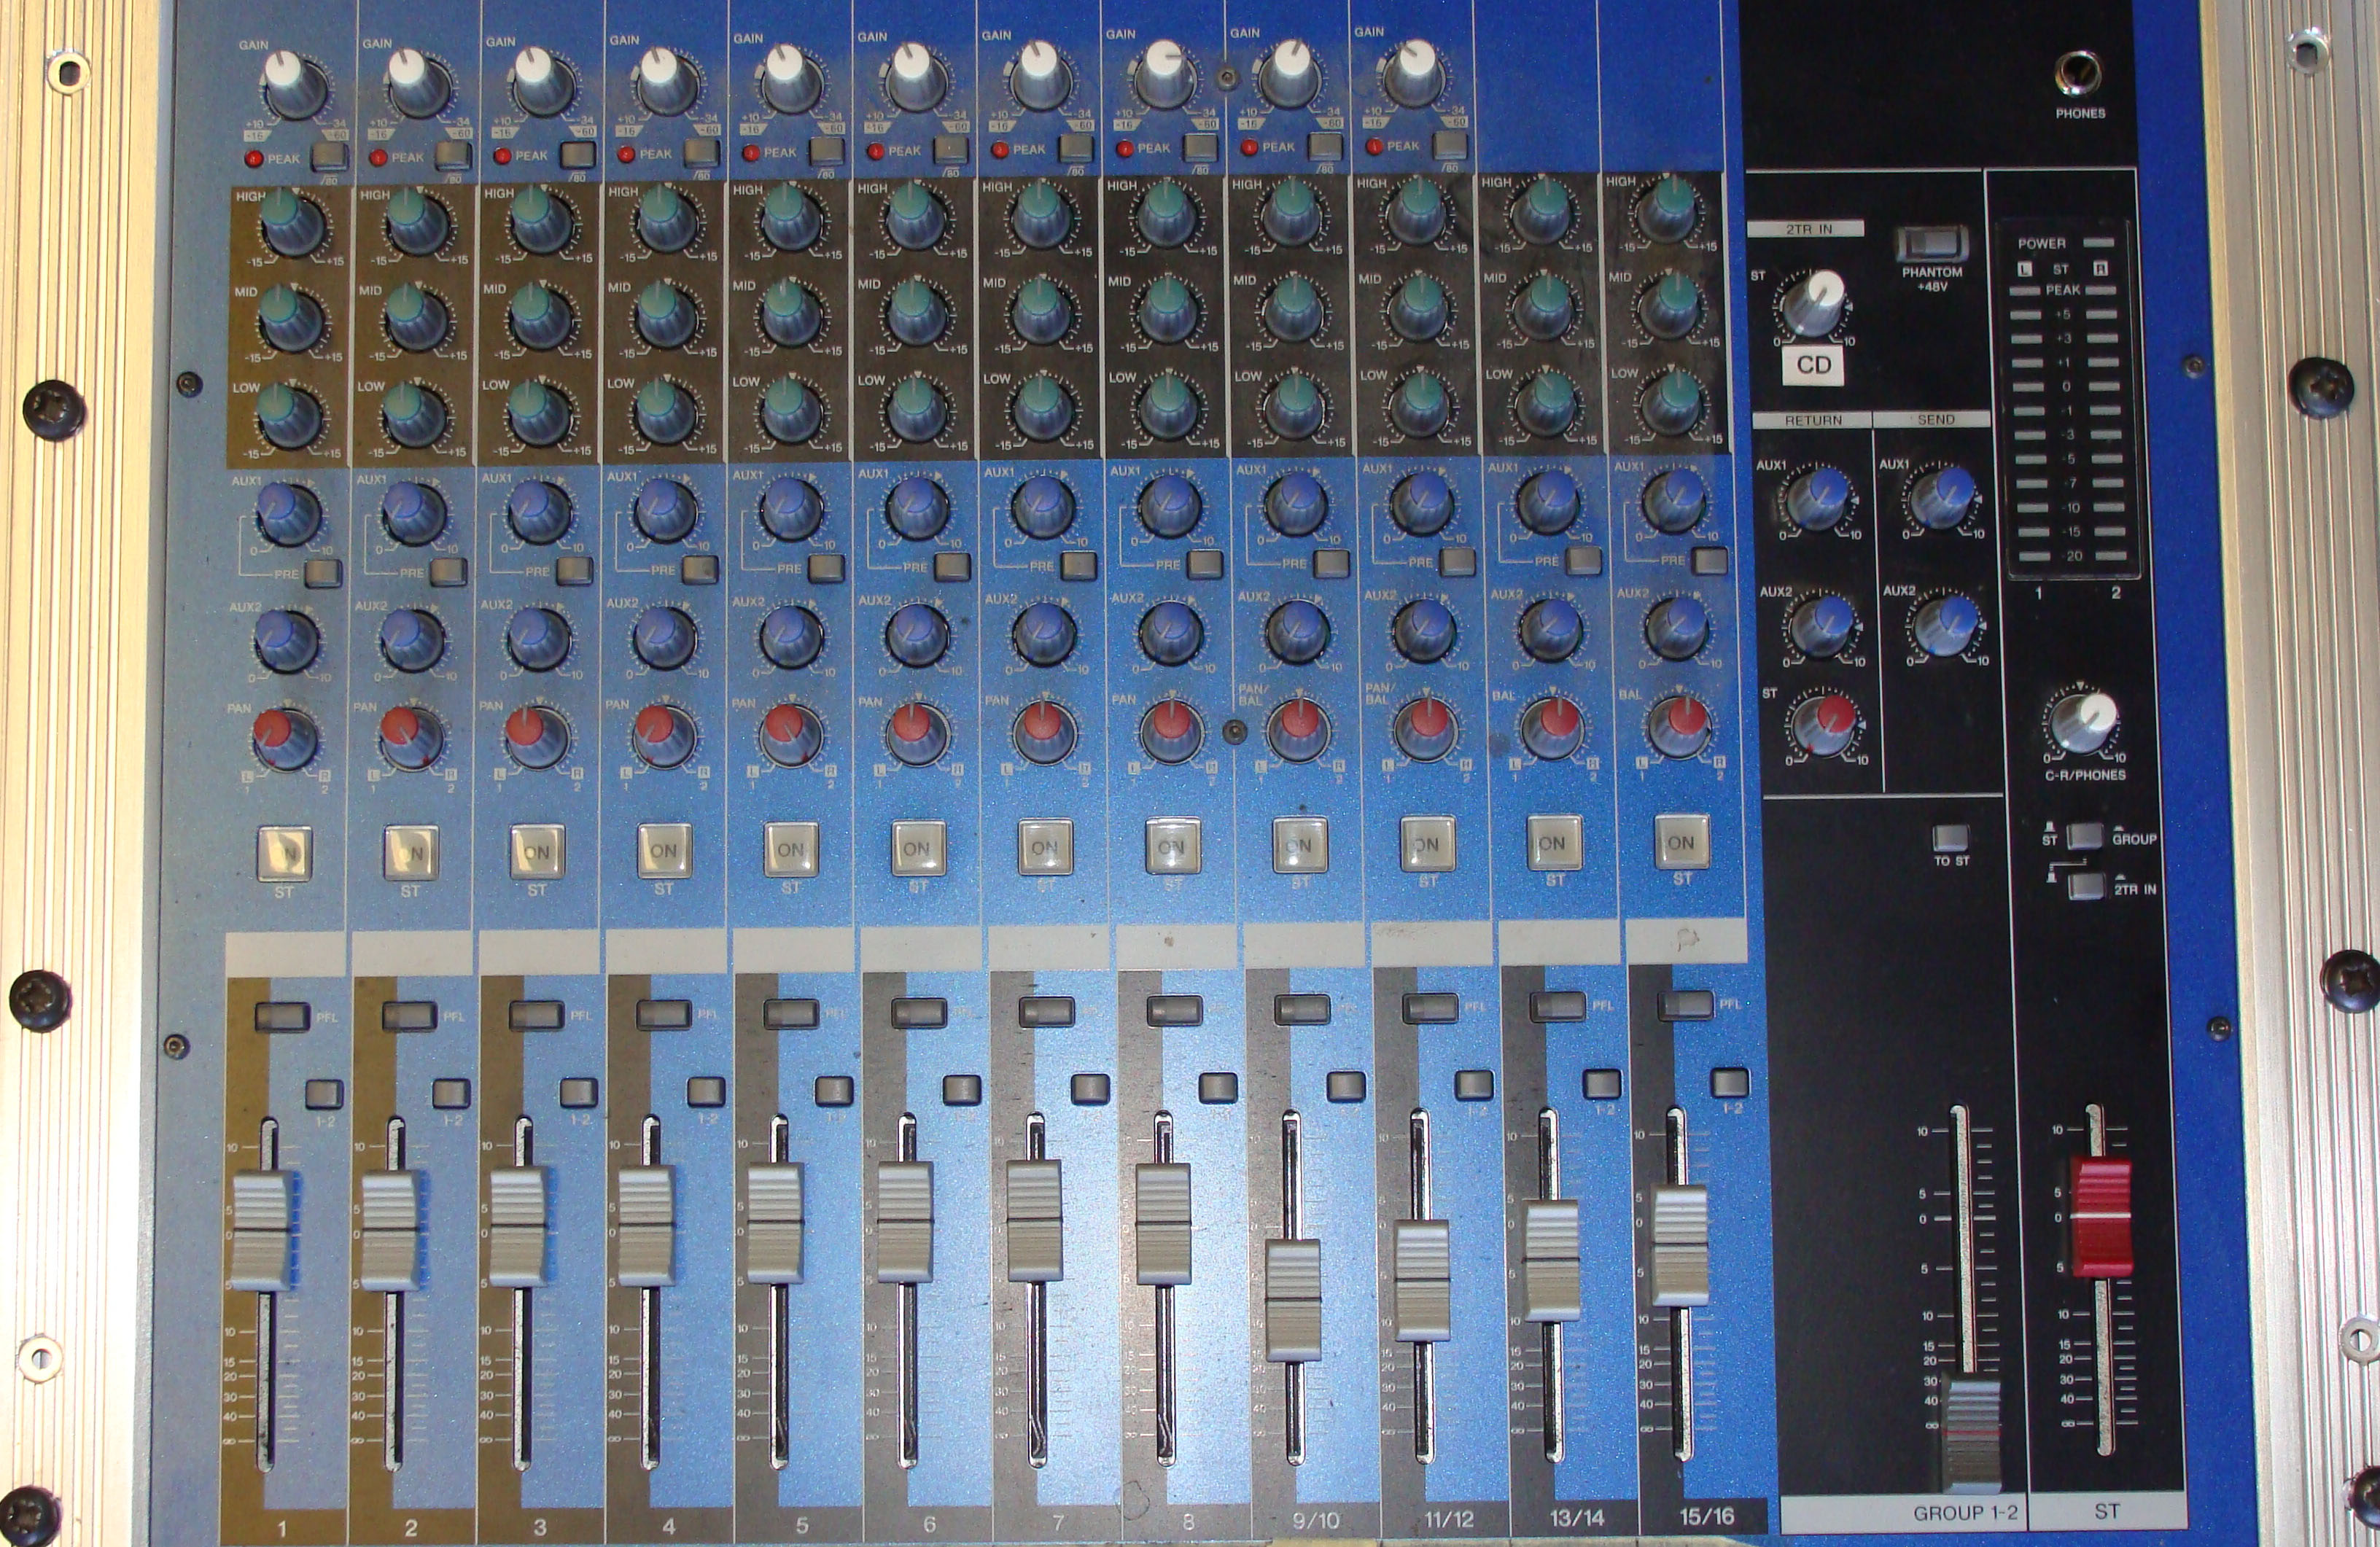The height and width of the screenshot is (1547, 2380).
Task: Click the C-R/PHONES level knob
Action: [x=2082, y=721]
